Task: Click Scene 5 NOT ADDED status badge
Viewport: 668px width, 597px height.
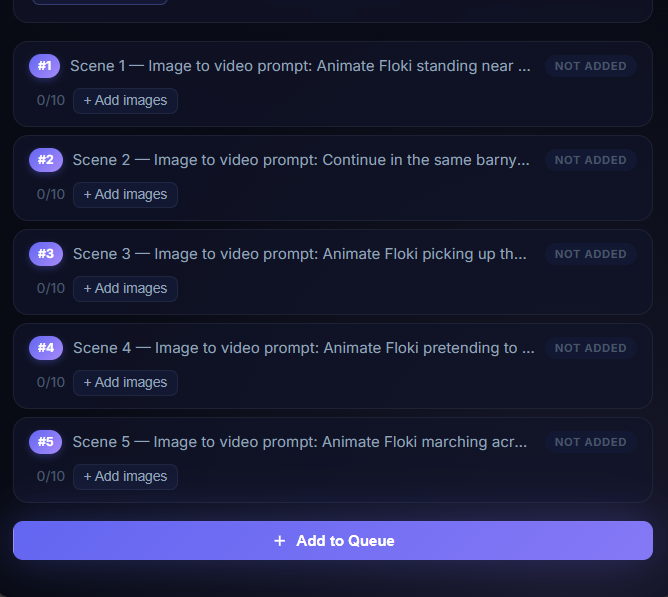Action: point(590,442)
